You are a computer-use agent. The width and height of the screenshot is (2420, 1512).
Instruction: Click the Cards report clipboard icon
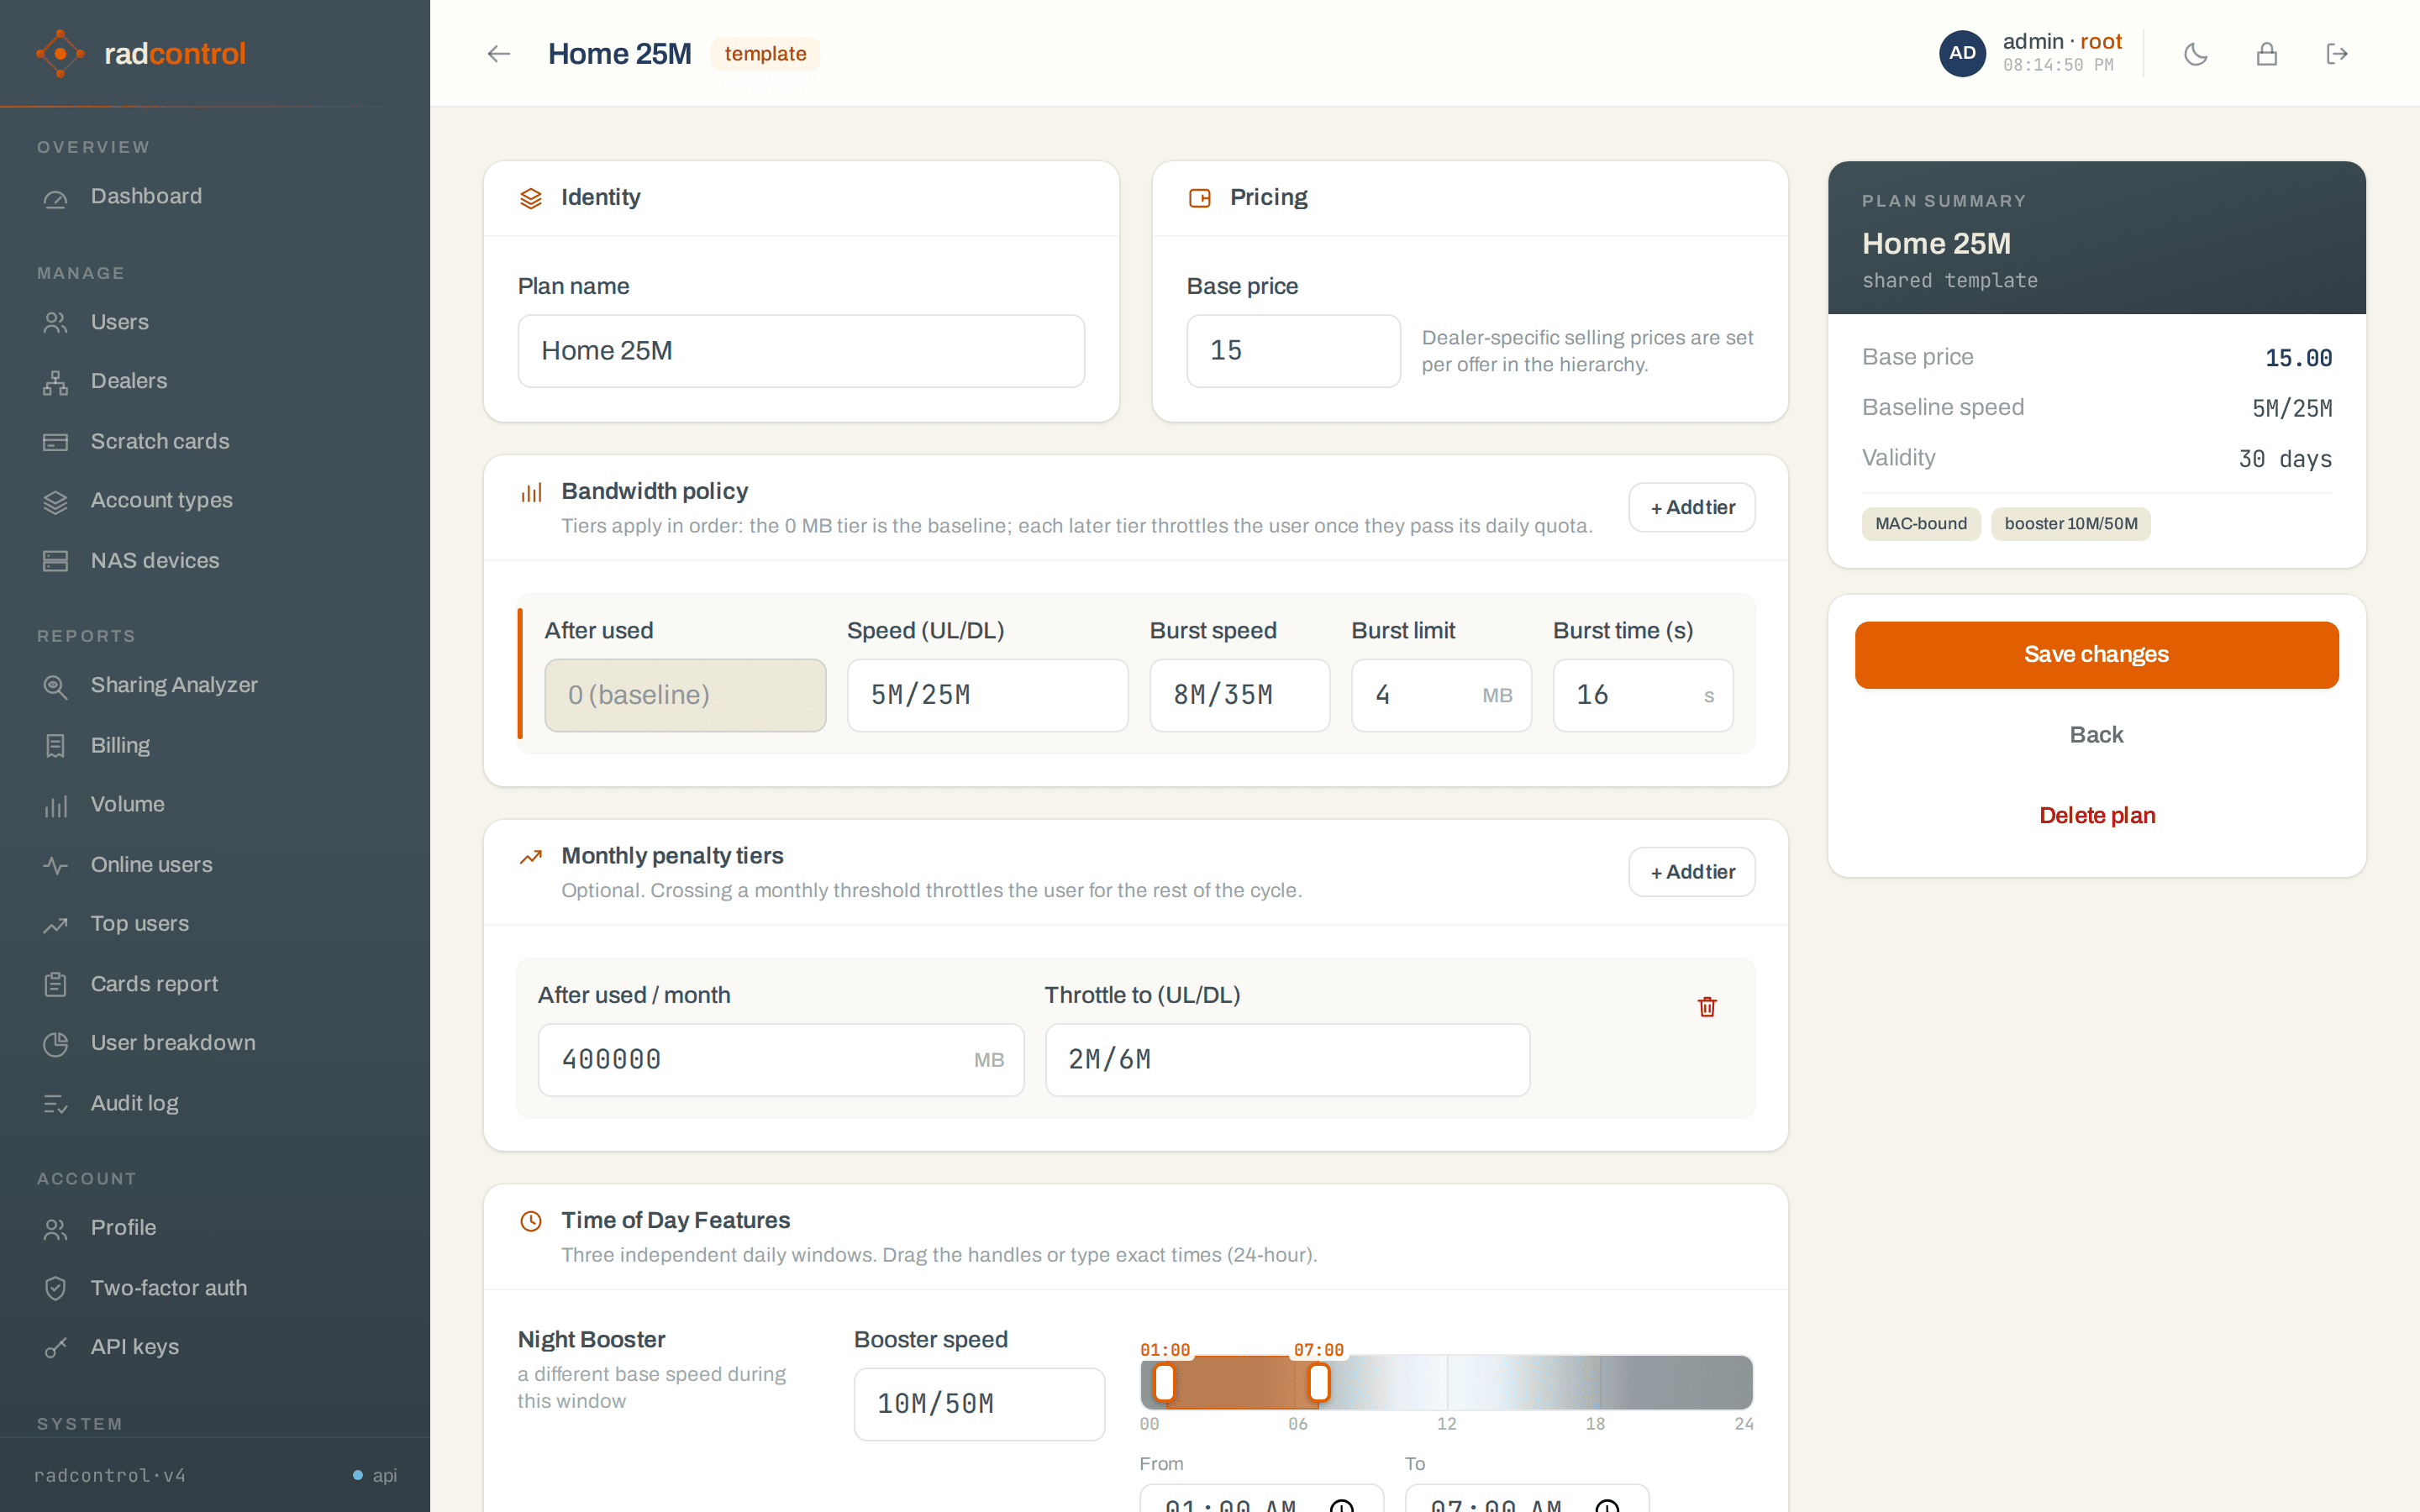click(x=56, y=985)
